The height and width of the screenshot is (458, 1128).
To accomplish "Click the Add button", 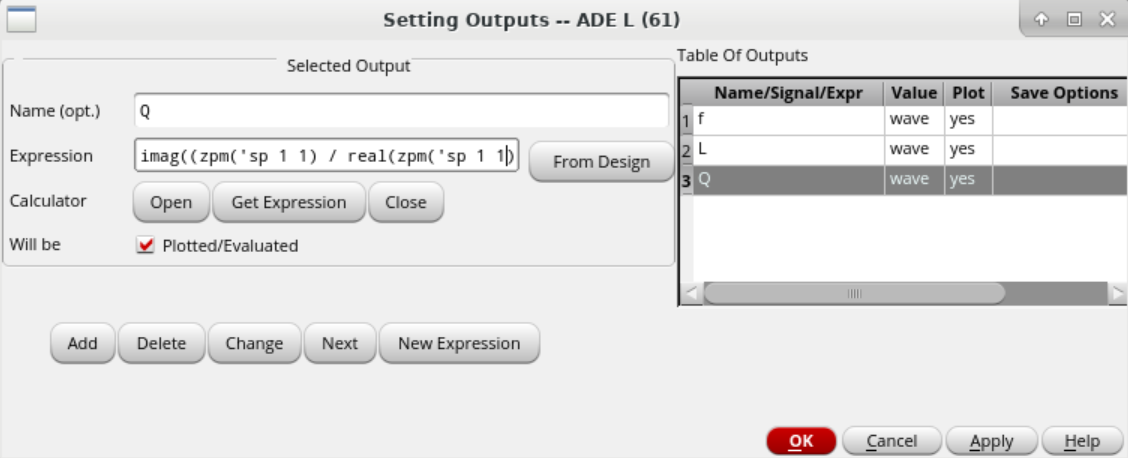I will point(83,343).
